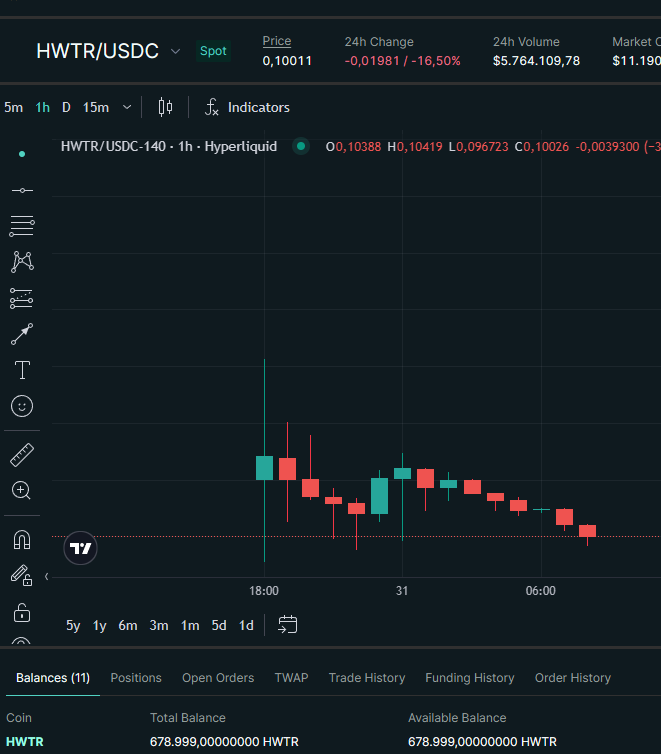Click the total balance 678.999,00000000 HWTR

pos(224,741)
